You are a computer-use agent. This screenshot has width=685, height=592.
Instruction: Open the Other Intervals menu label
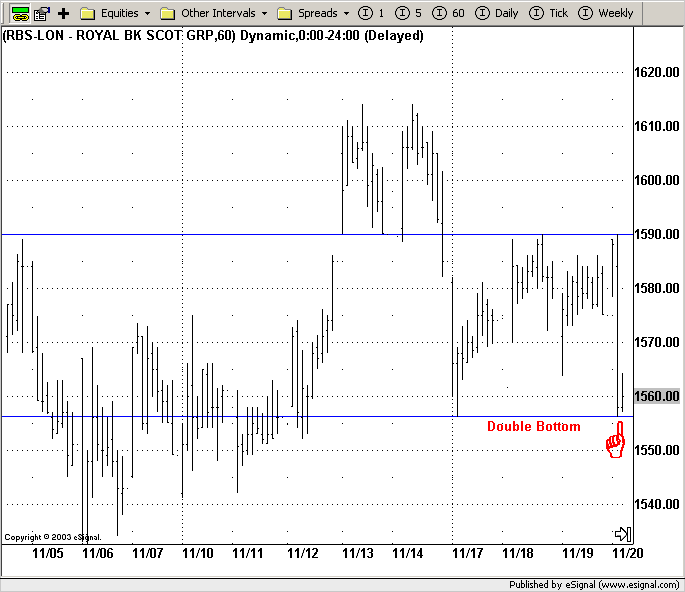tap(218, 14)
